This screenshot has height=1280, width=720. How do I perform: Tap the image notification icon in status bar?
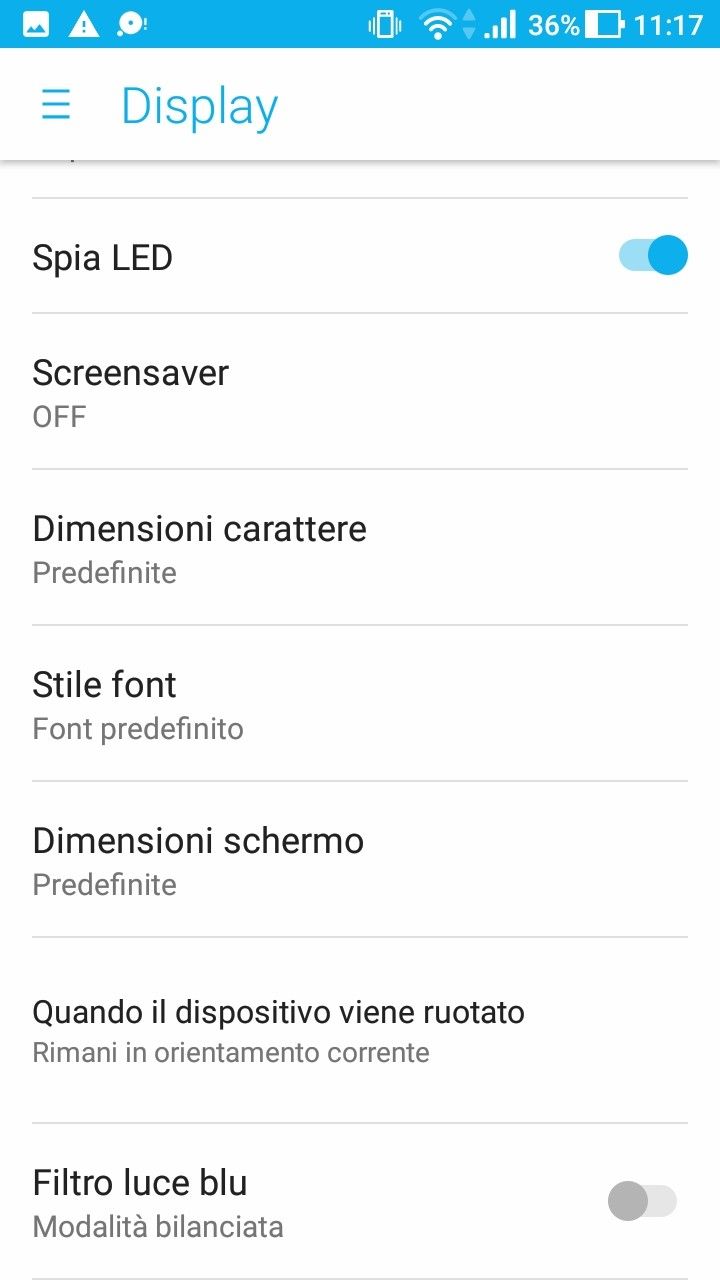click(x=36, y=24)
